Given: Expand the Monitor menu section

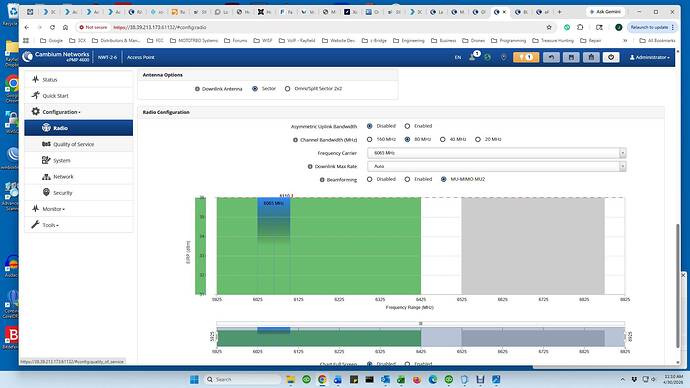Looking at the screenshot, I should 78,209.
